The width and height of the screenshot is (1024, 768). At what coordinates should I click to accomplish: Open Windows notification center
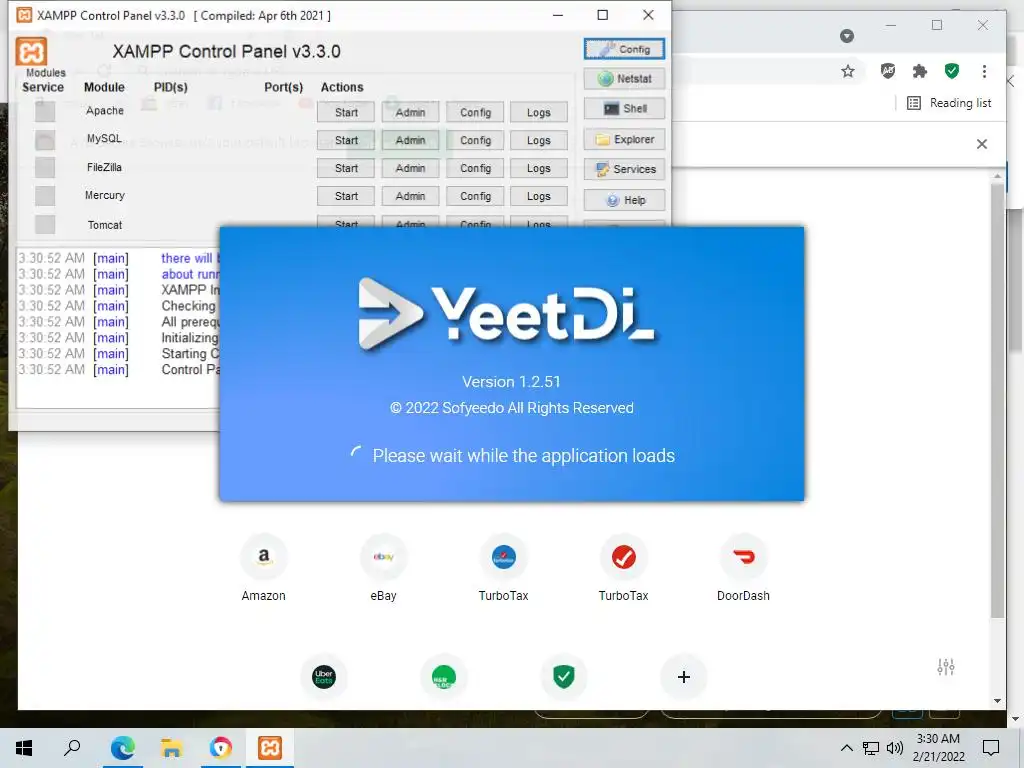[x=991, y=748]
